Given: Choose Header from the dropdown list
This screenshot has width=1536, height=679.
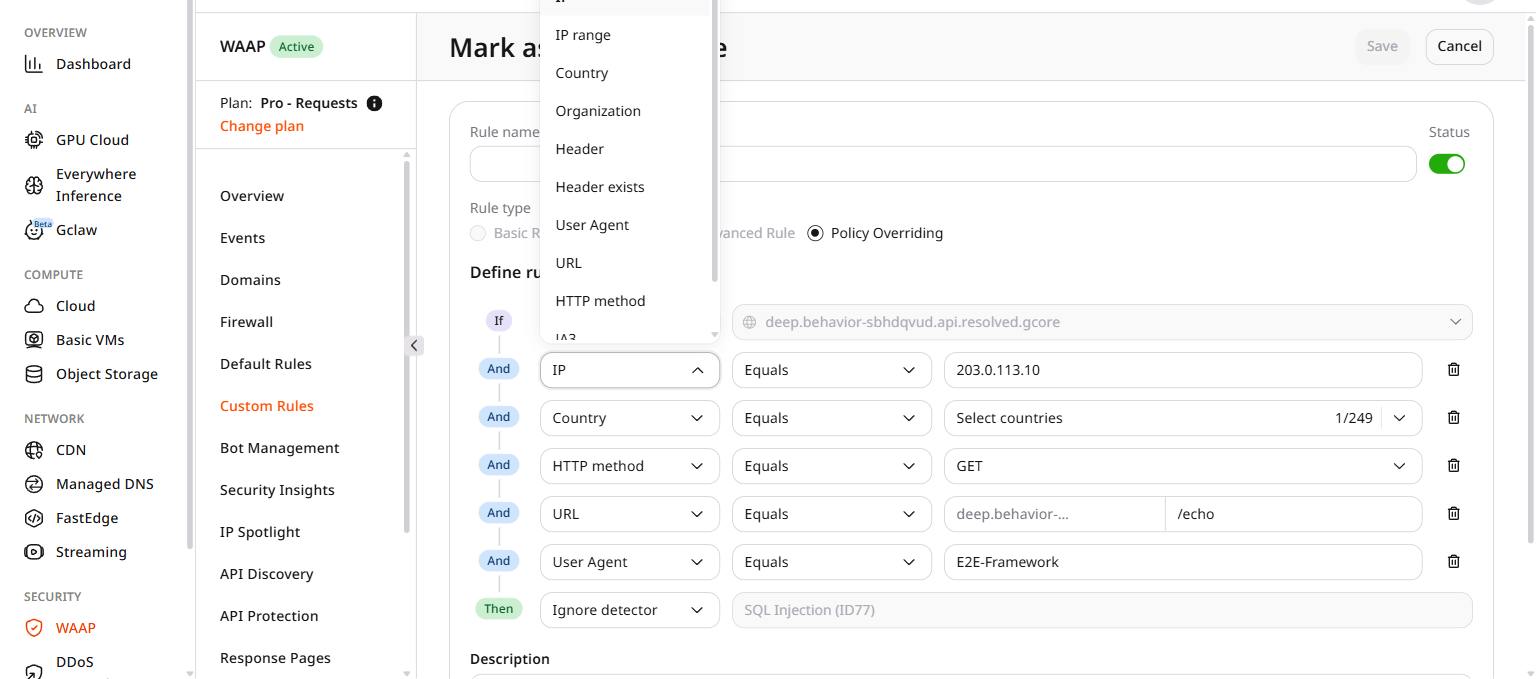Looking at the screenshot, I should click(625, 149).
